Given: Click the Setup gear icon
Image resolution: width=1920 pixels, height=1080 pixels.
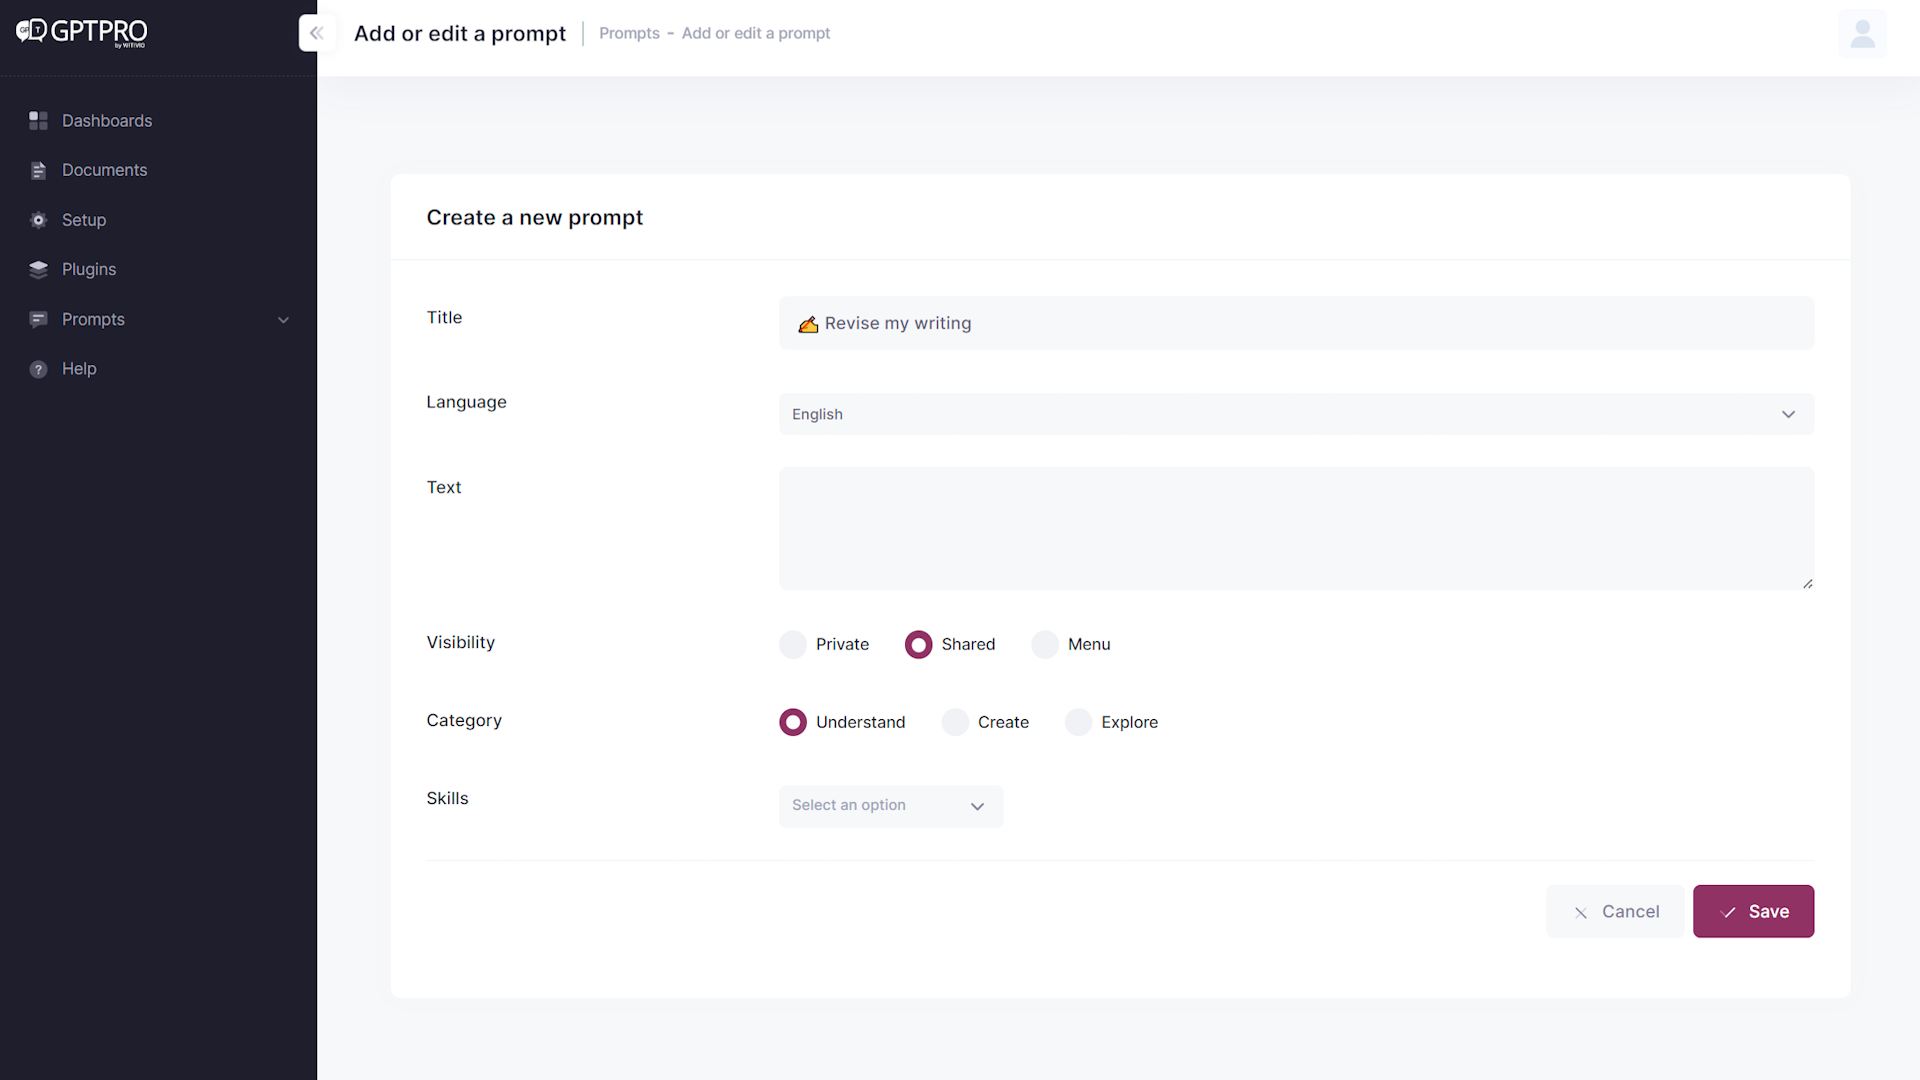Looking at the screenshot, I should 38,220.
